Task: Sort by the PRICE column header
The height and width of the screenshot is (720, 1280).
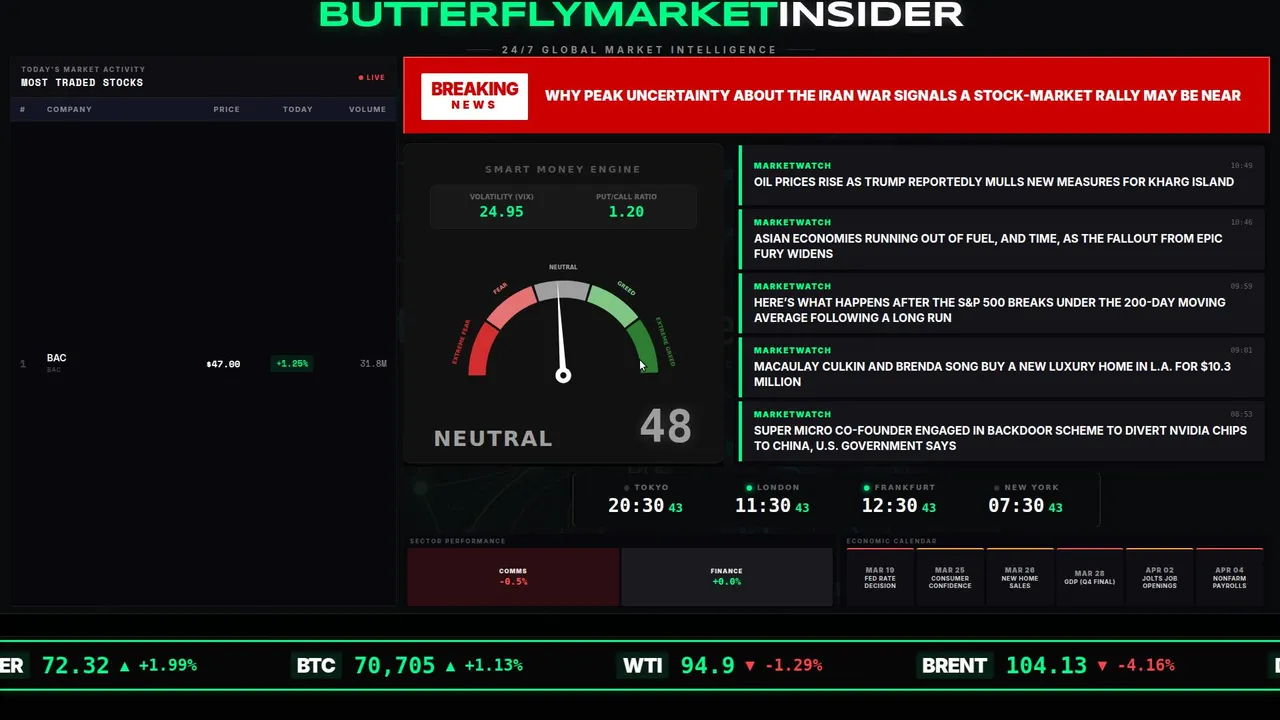Action: (226, 109)
